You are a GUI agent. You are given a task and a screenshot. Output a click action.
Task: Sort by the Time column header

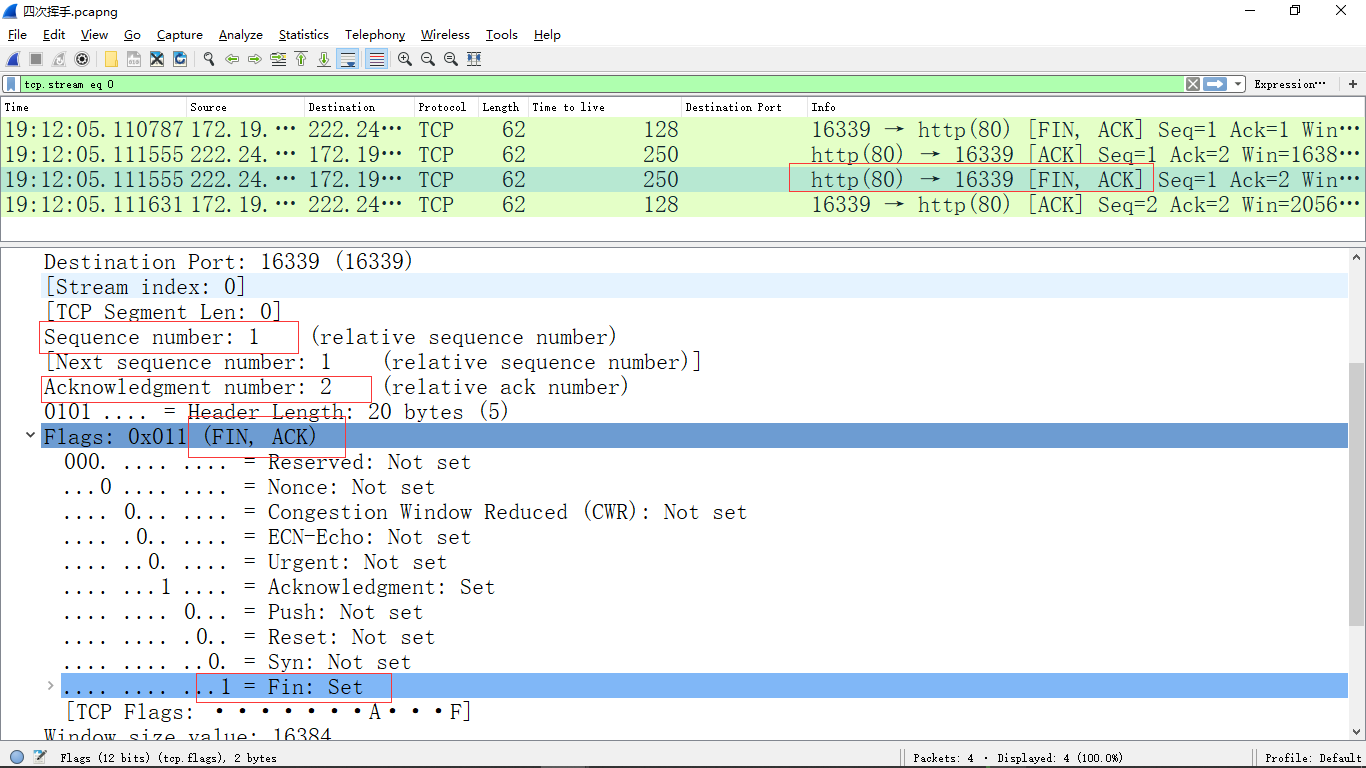(94, 107)
